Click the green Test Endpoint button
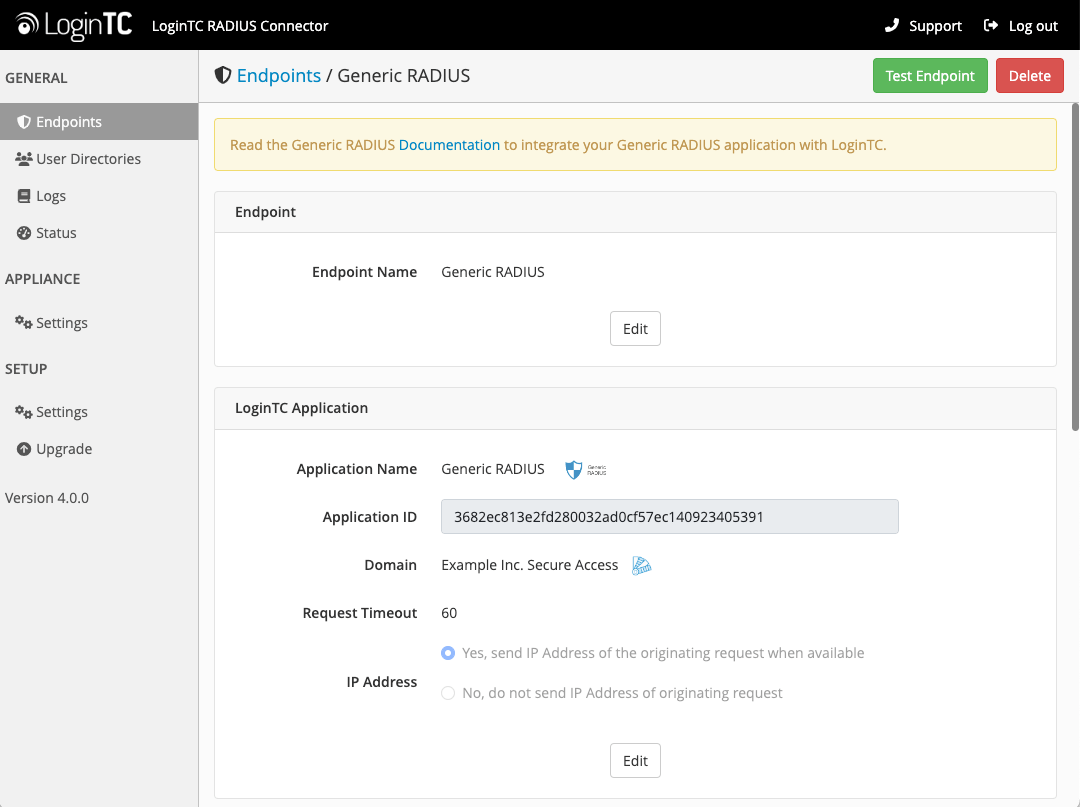This screenshot has height=807, width=1080. (930, 76)
